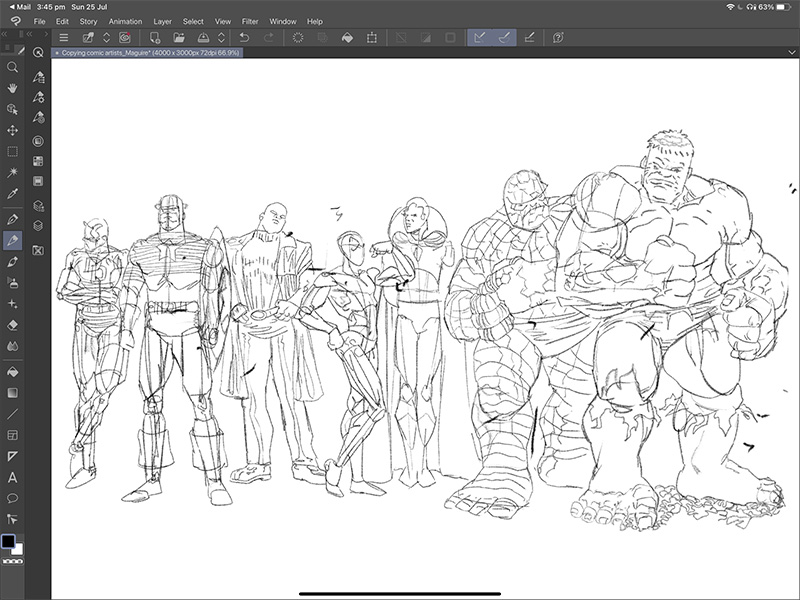Select the rectangular Selection area tool

coord(12,152)
